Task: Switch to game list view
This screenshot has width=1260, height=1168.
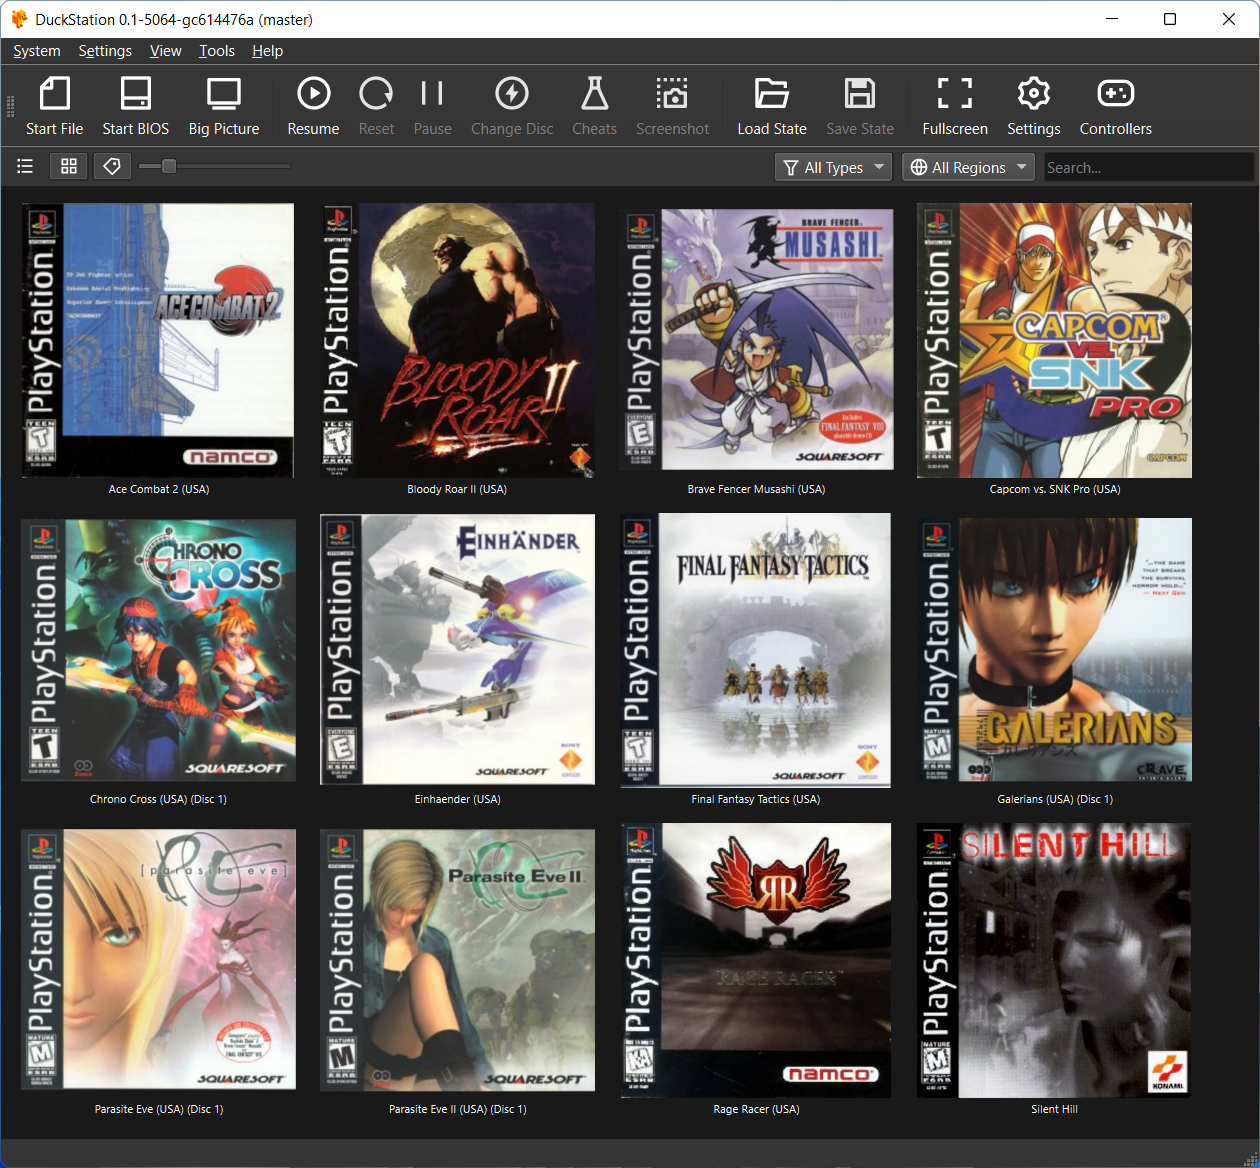Action: click(25, 167)
